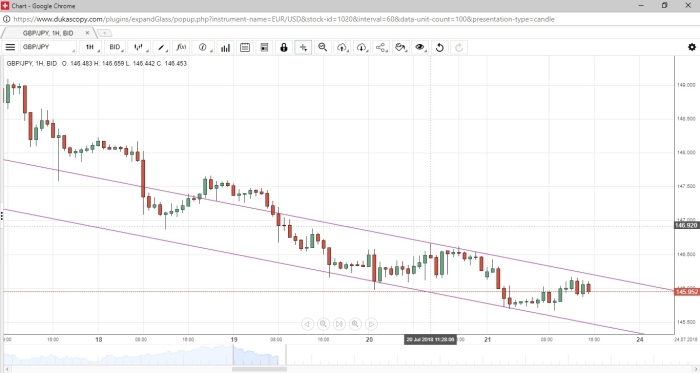Image resolution: width=700 pixels, height=373 pixels.
Task: Open the GBP/JPY instrument selector dropdown
Action: tap(48, 47)
